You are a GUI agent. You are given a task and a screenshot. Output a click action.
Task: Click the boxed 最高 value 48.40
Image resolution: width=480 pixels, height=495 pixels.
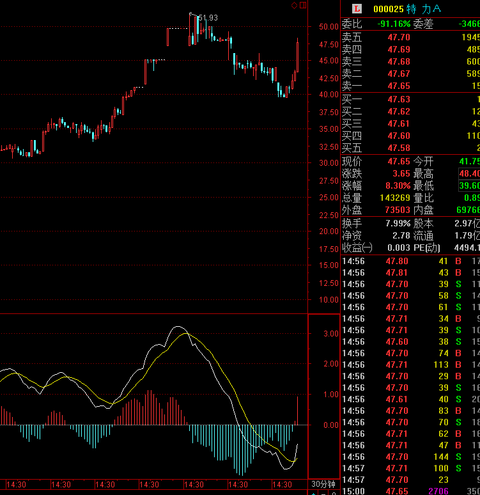pos(469,174)
